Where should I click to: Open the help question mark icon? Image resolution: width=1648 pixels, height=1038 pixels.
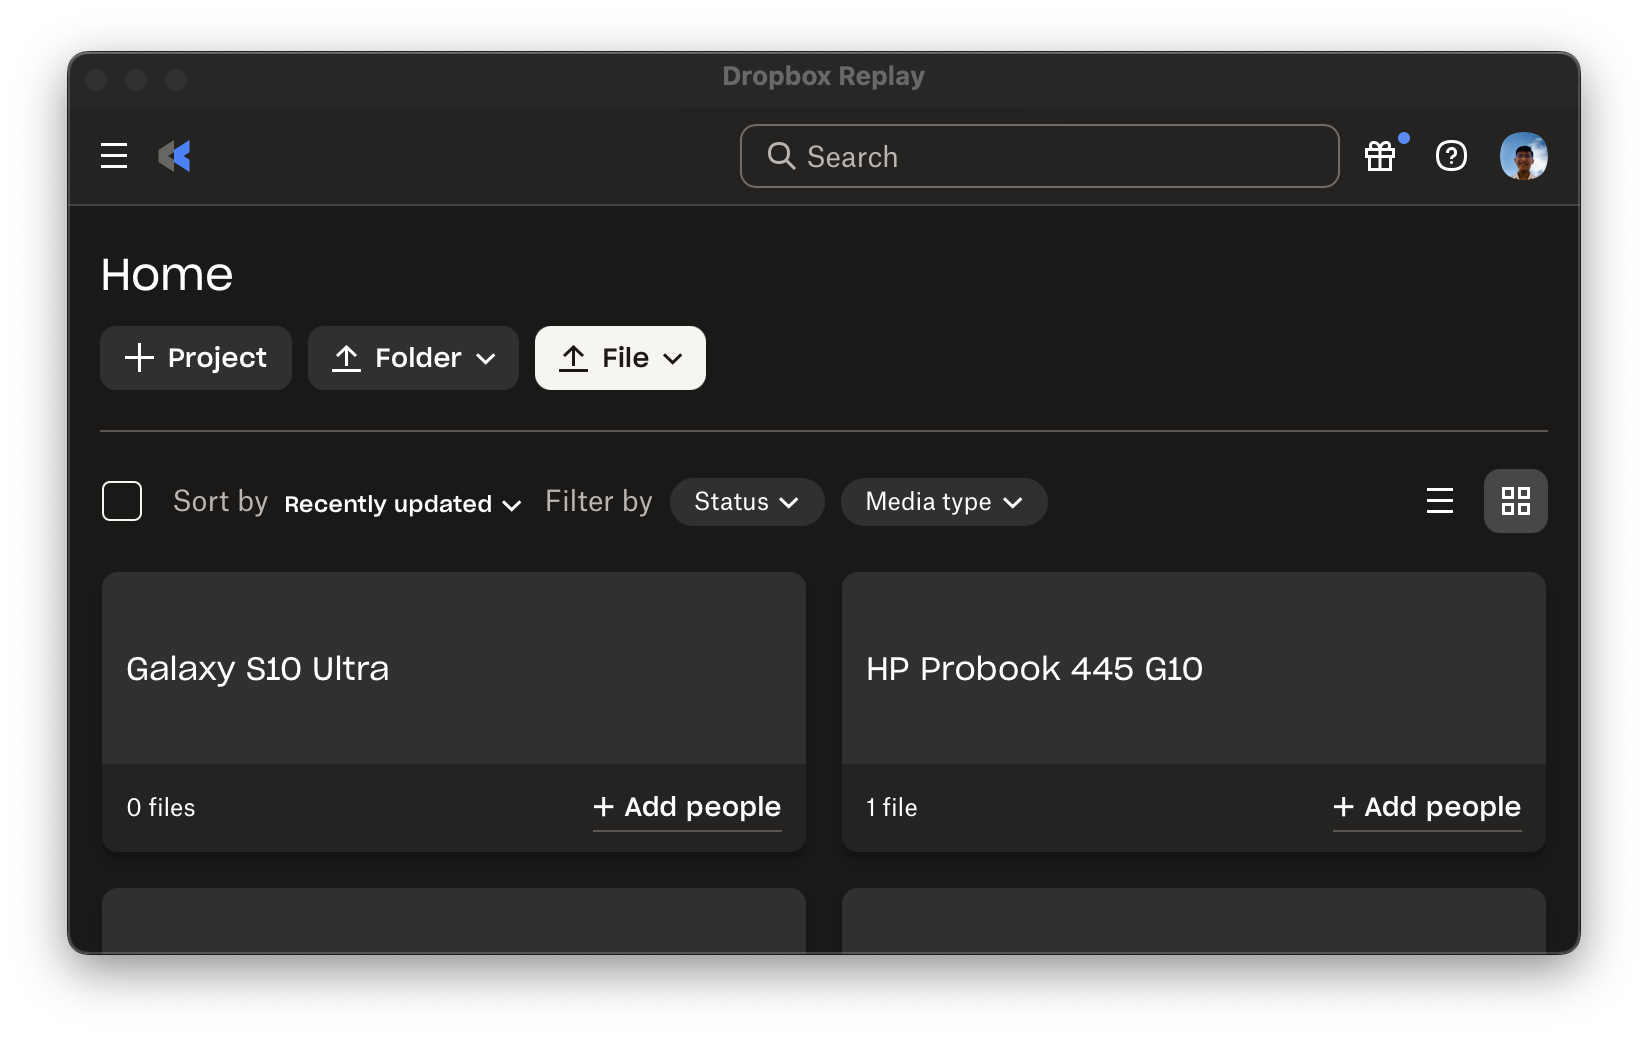(1451, 156)
